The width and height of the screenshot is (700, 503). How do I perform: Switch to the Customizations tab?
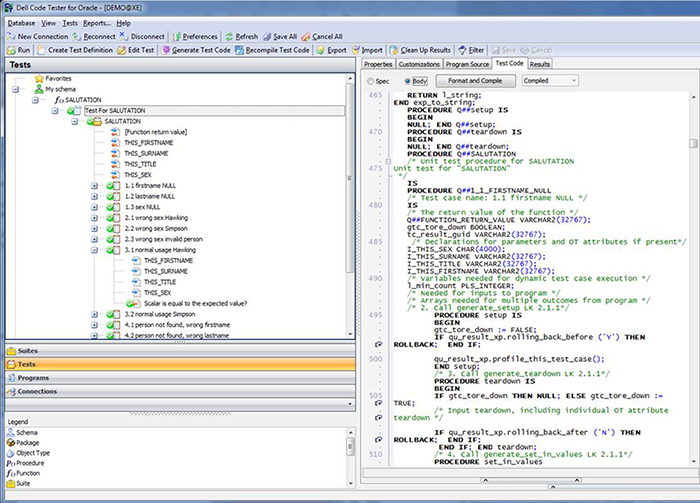419,64
